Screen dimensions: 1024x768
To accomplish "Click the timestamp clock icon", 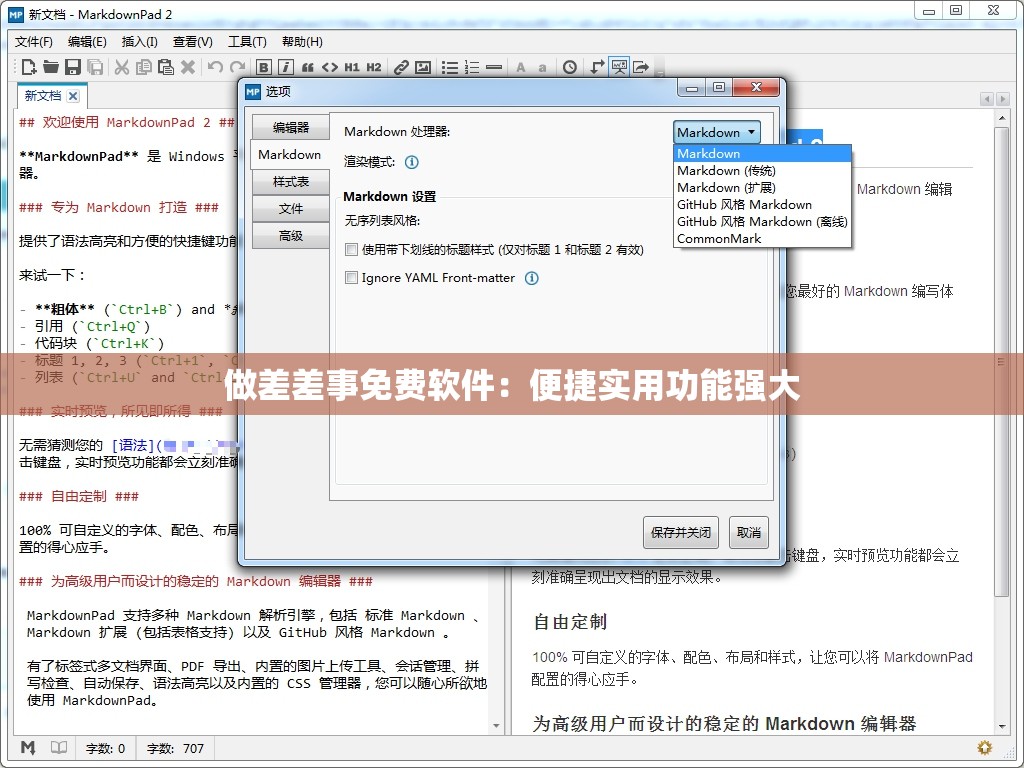I will (x=568, y=67).
